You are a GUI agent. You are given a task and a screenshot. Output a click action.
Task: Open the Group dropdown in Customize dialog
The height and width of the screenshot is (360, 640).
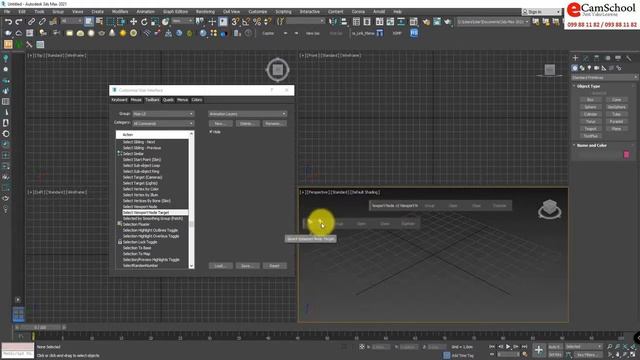(x=163, y=114)
